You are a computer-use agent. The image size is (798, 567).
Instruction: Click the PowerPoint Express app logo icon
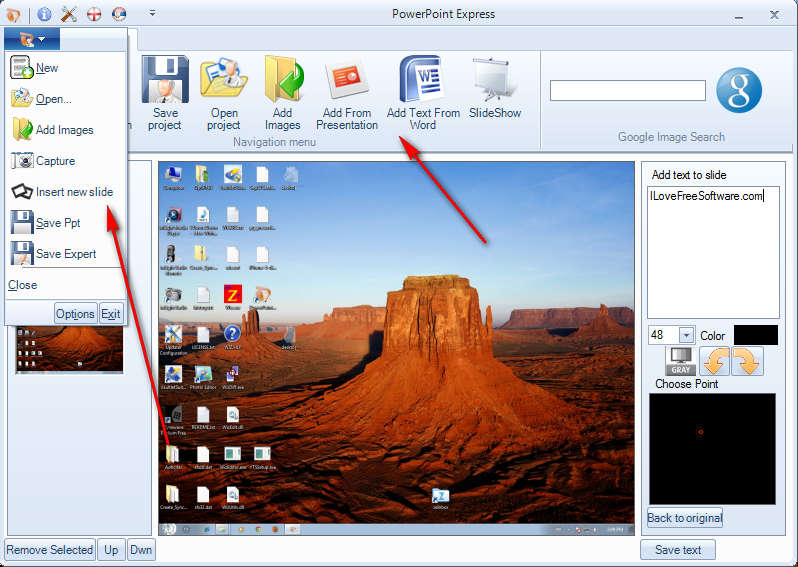pos(13,15)
